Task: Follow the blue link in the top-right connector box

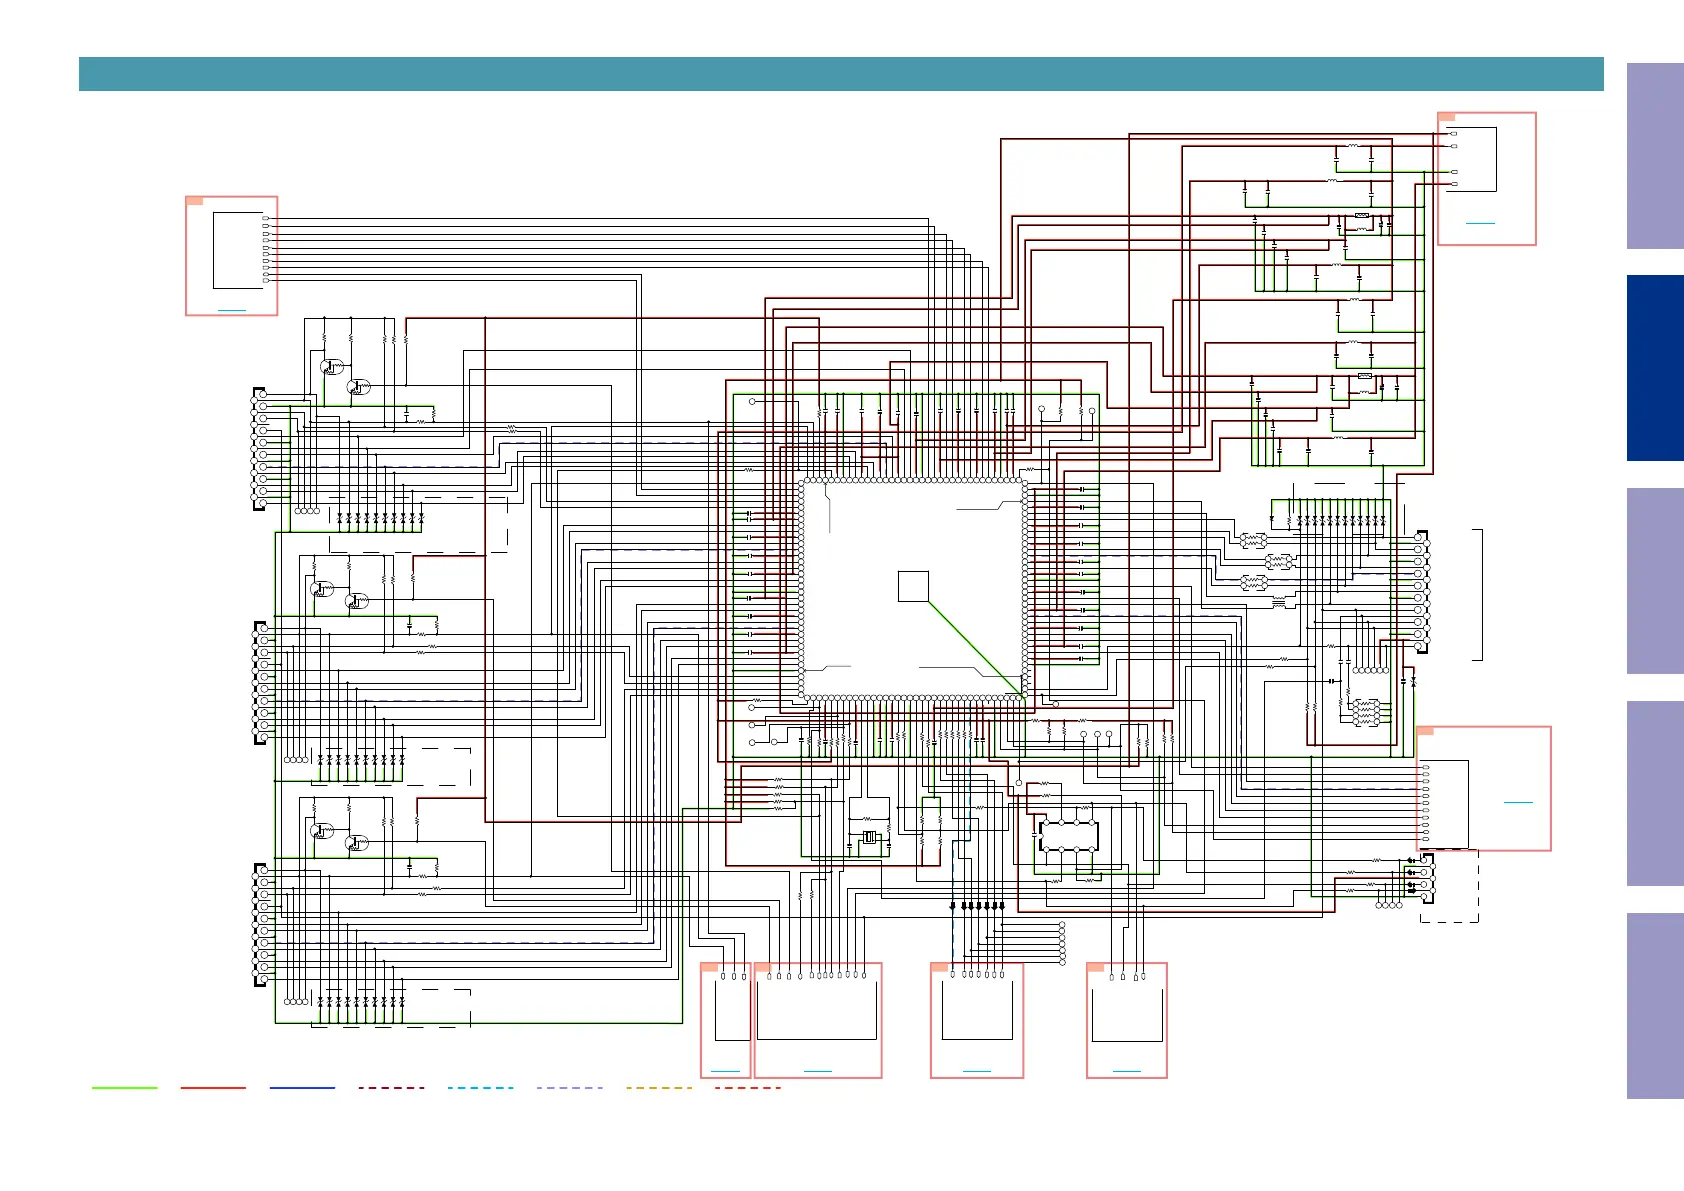Action: pyautogui.click(x=1480, y=223)
